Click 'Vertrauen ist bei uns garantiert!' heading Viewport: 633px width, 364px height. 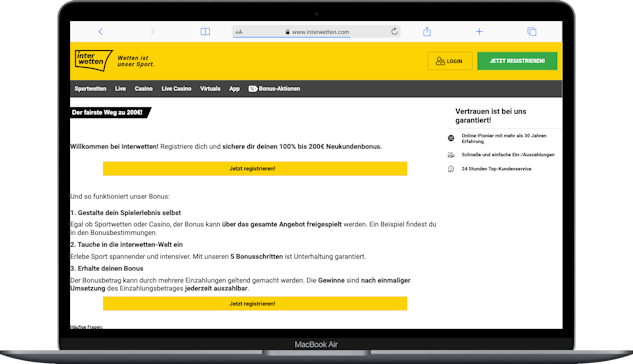tap(490, 116)
